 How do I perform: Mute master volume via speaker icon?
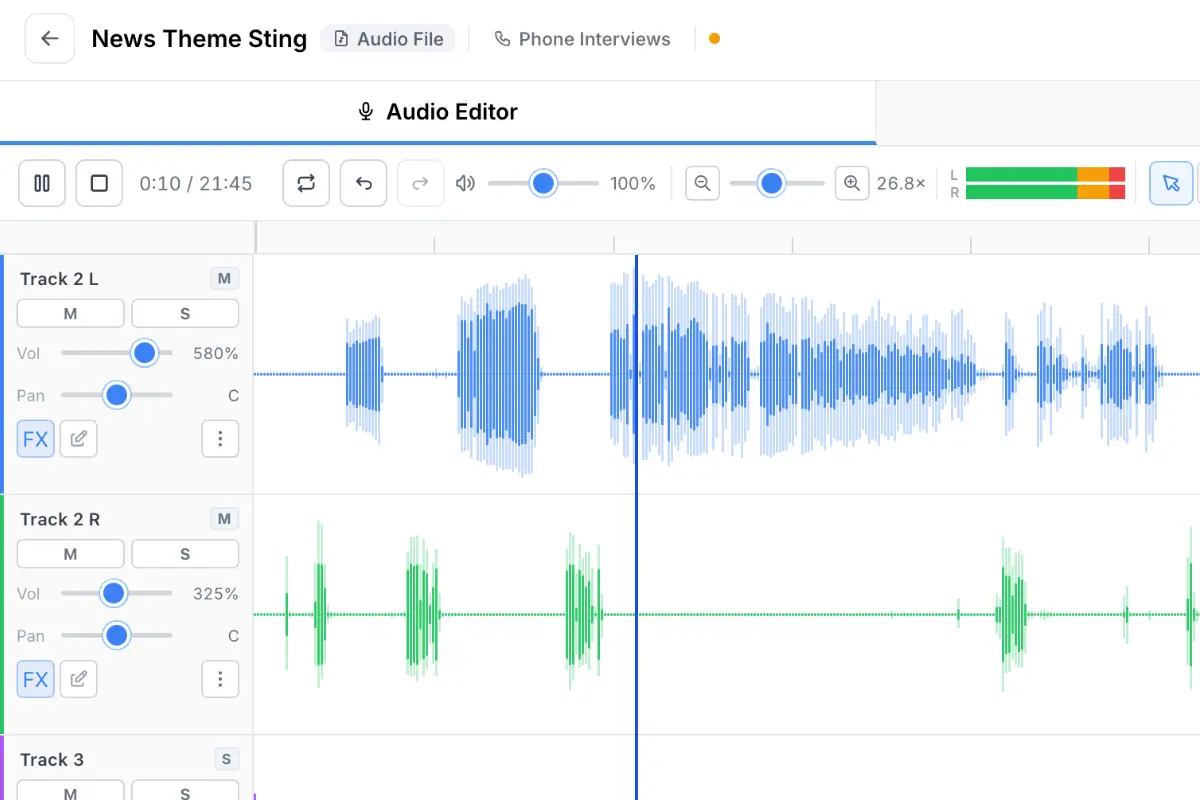[465, 183]
